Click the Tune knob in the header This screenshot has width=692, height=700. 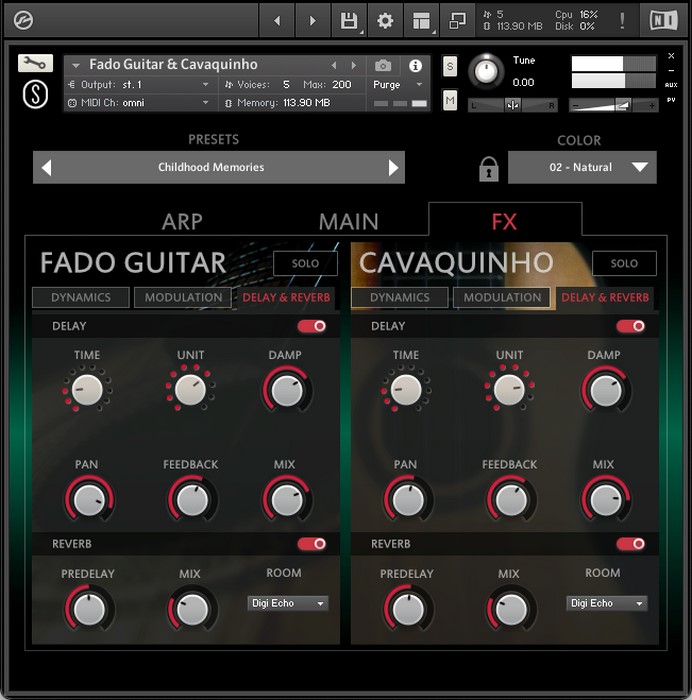coord(486,71)
